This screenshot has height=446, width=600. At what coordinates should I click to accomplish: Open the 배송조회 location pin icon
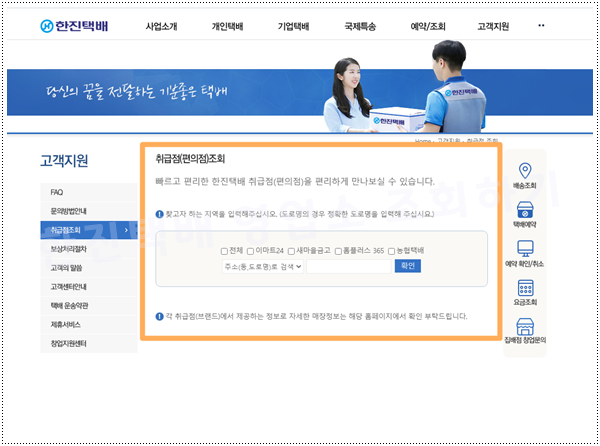pos(525,171)
